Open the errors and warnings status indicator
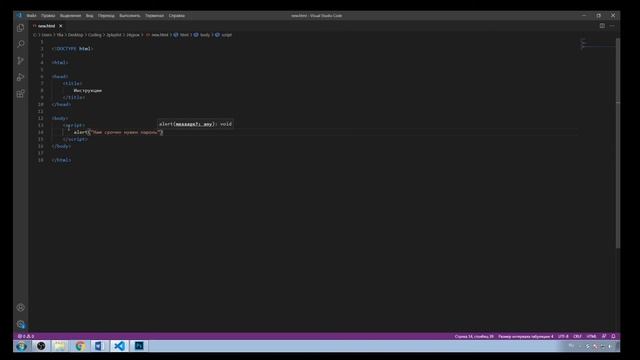Screen dimensions: 640x360 click(26, 336)
